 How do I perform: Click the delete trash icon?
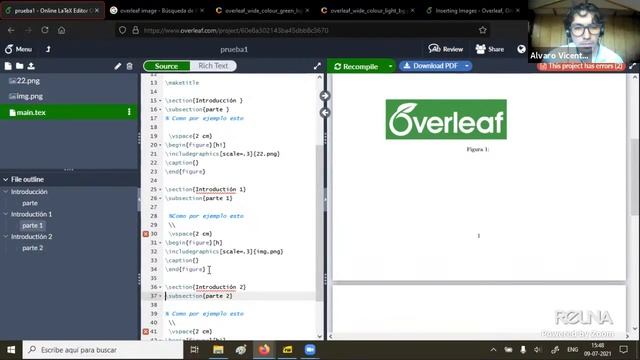[x=129, y=66]
